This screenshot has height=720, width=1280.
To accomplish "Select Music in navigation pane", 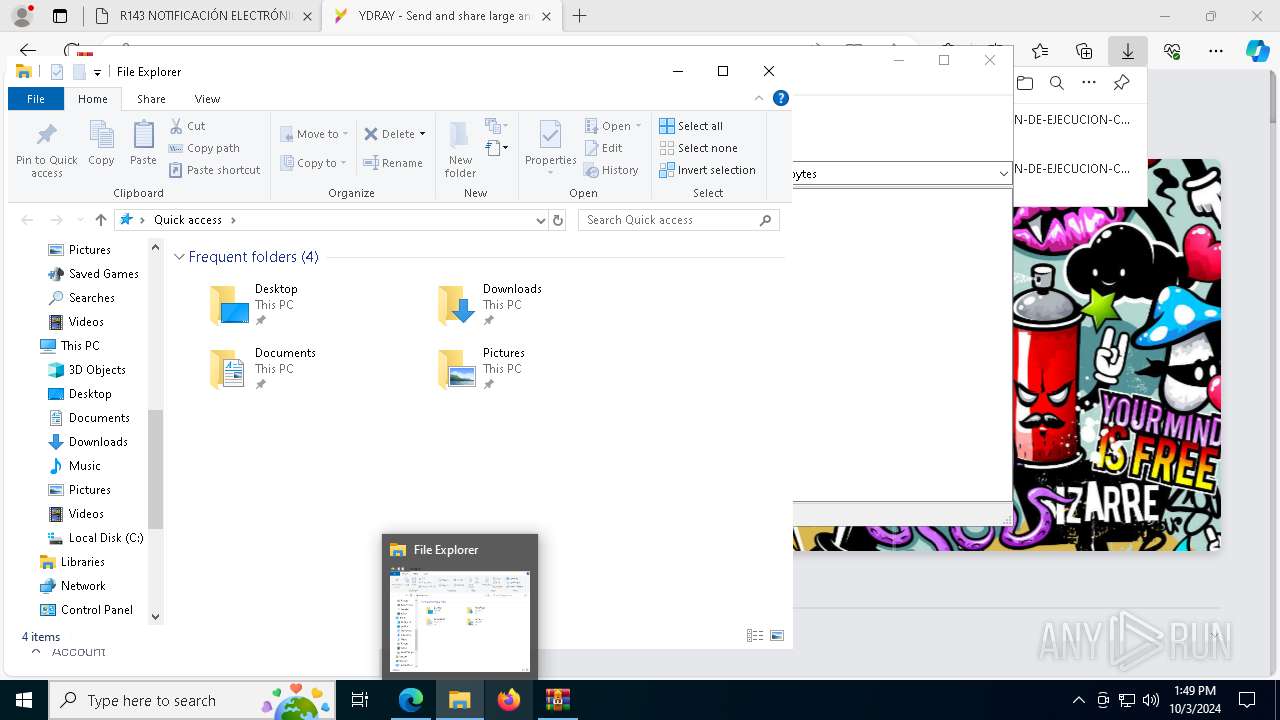I will [x=74, y=466].
